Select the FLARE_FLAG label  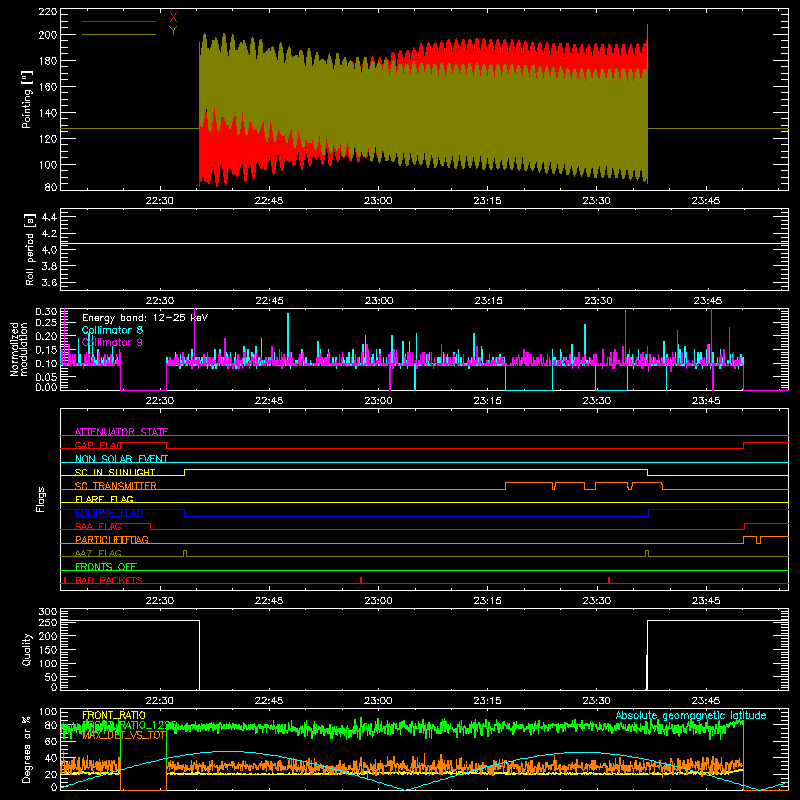[x=104, y=499]
